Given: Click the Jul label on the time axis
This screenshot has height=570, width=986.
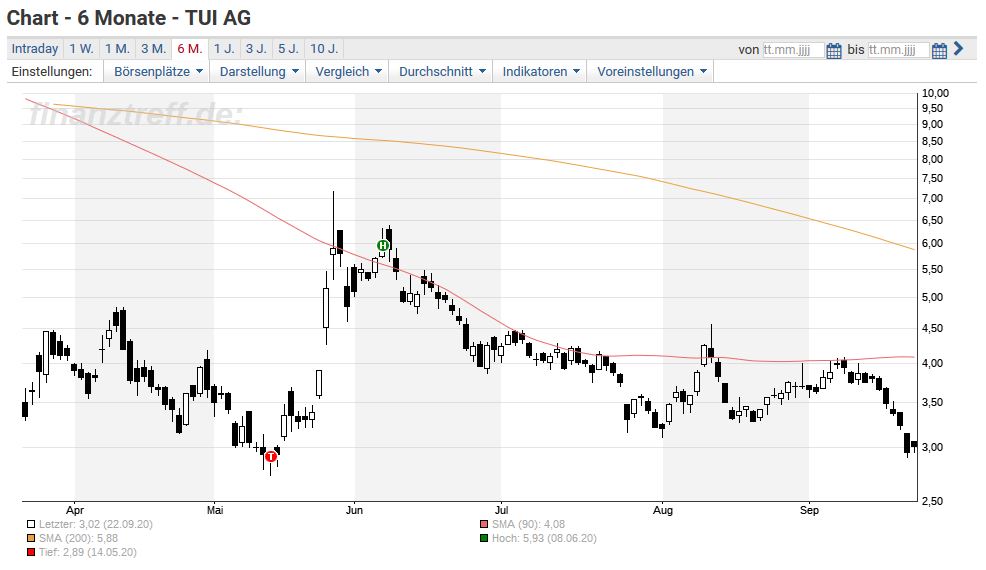Looking at the screenshot, I should tap(501, 510).
